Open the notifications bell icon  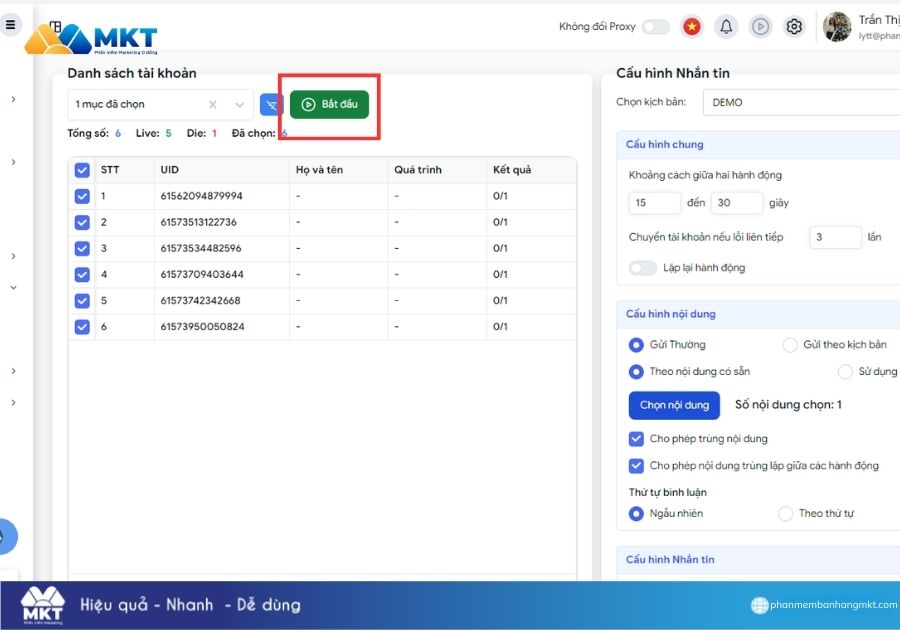pyautogui.click(x=726, y=26)
